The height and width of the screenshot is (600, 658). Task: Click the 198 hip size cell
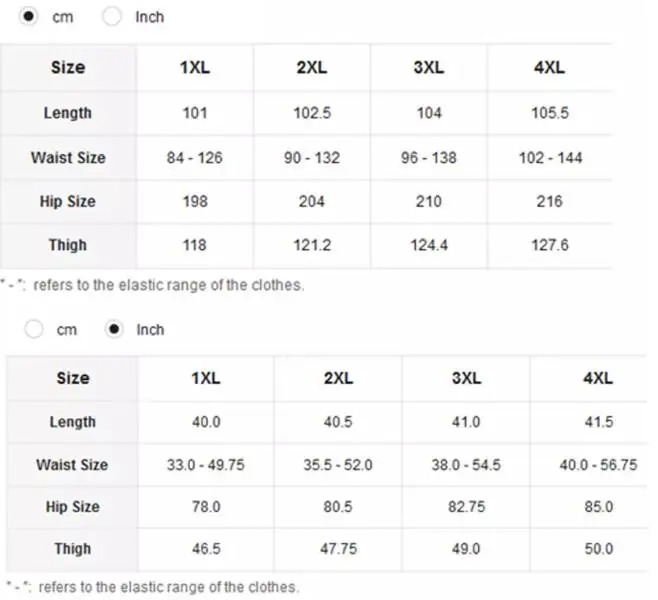[195, 201]
